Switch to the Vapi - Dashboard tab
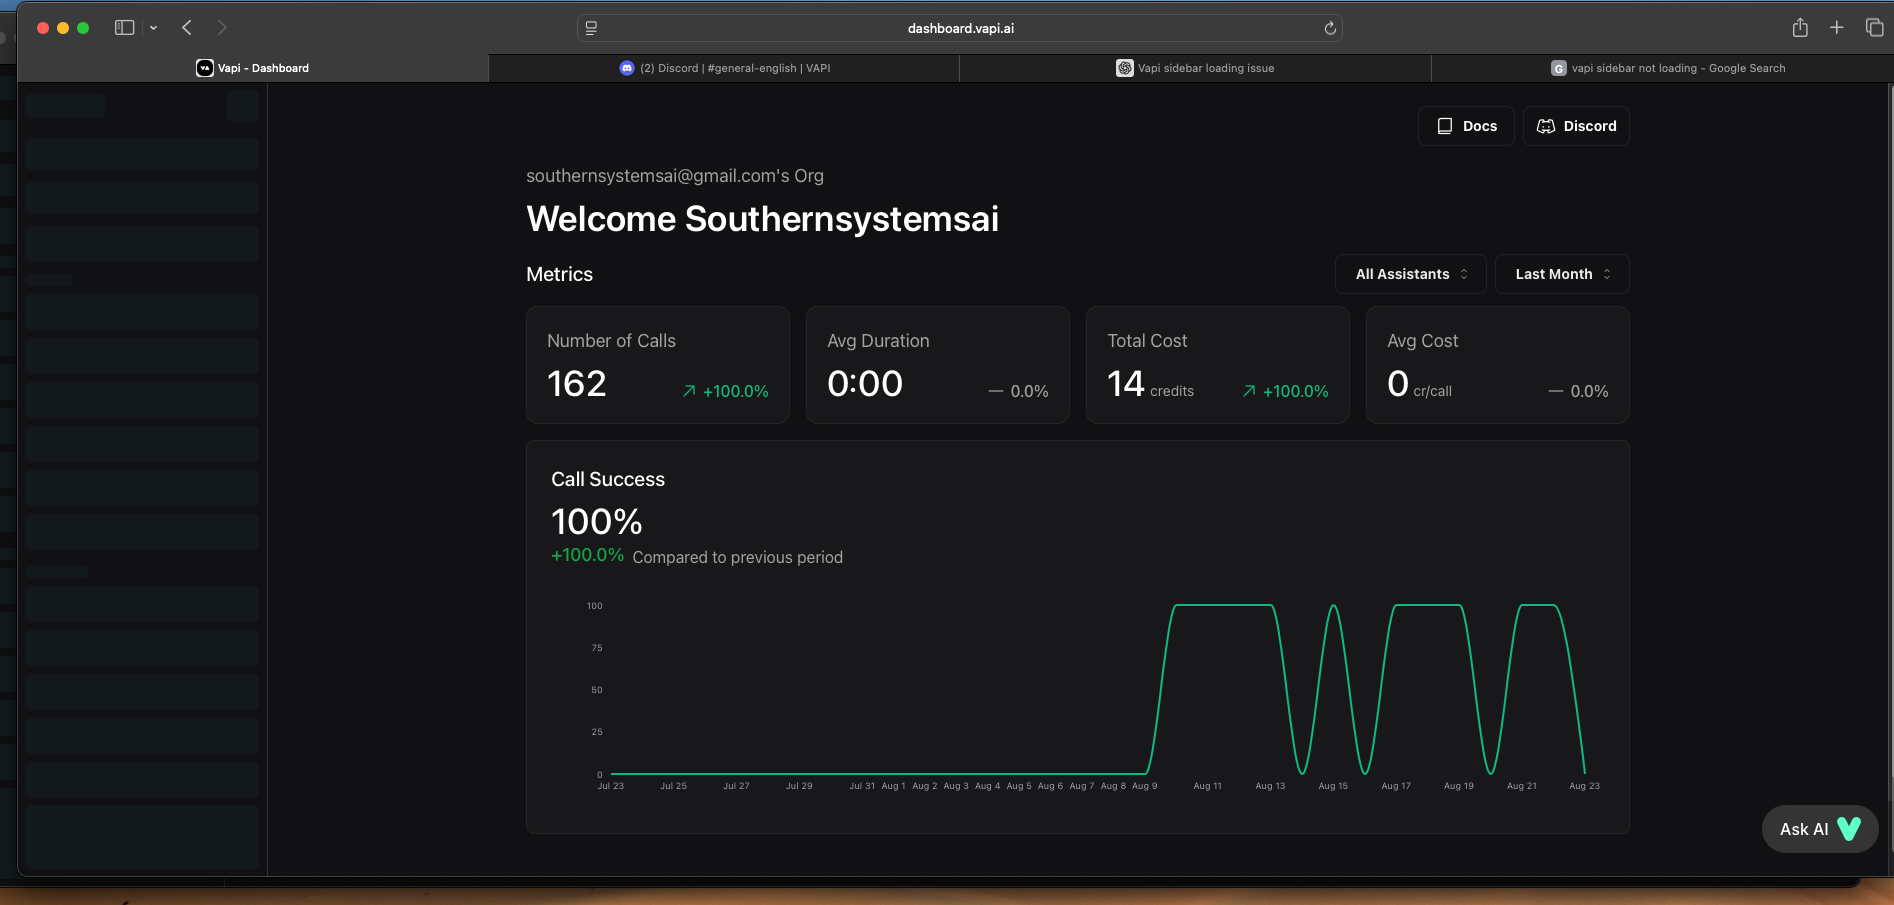 pyautogui.click(x=253, y=68)
